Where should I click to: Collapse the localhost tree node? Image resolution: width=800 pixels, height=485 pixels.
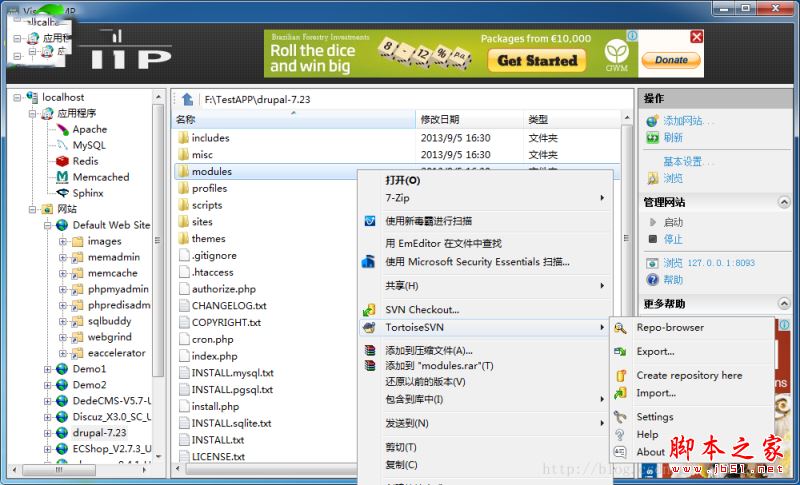tap(17, 97)
